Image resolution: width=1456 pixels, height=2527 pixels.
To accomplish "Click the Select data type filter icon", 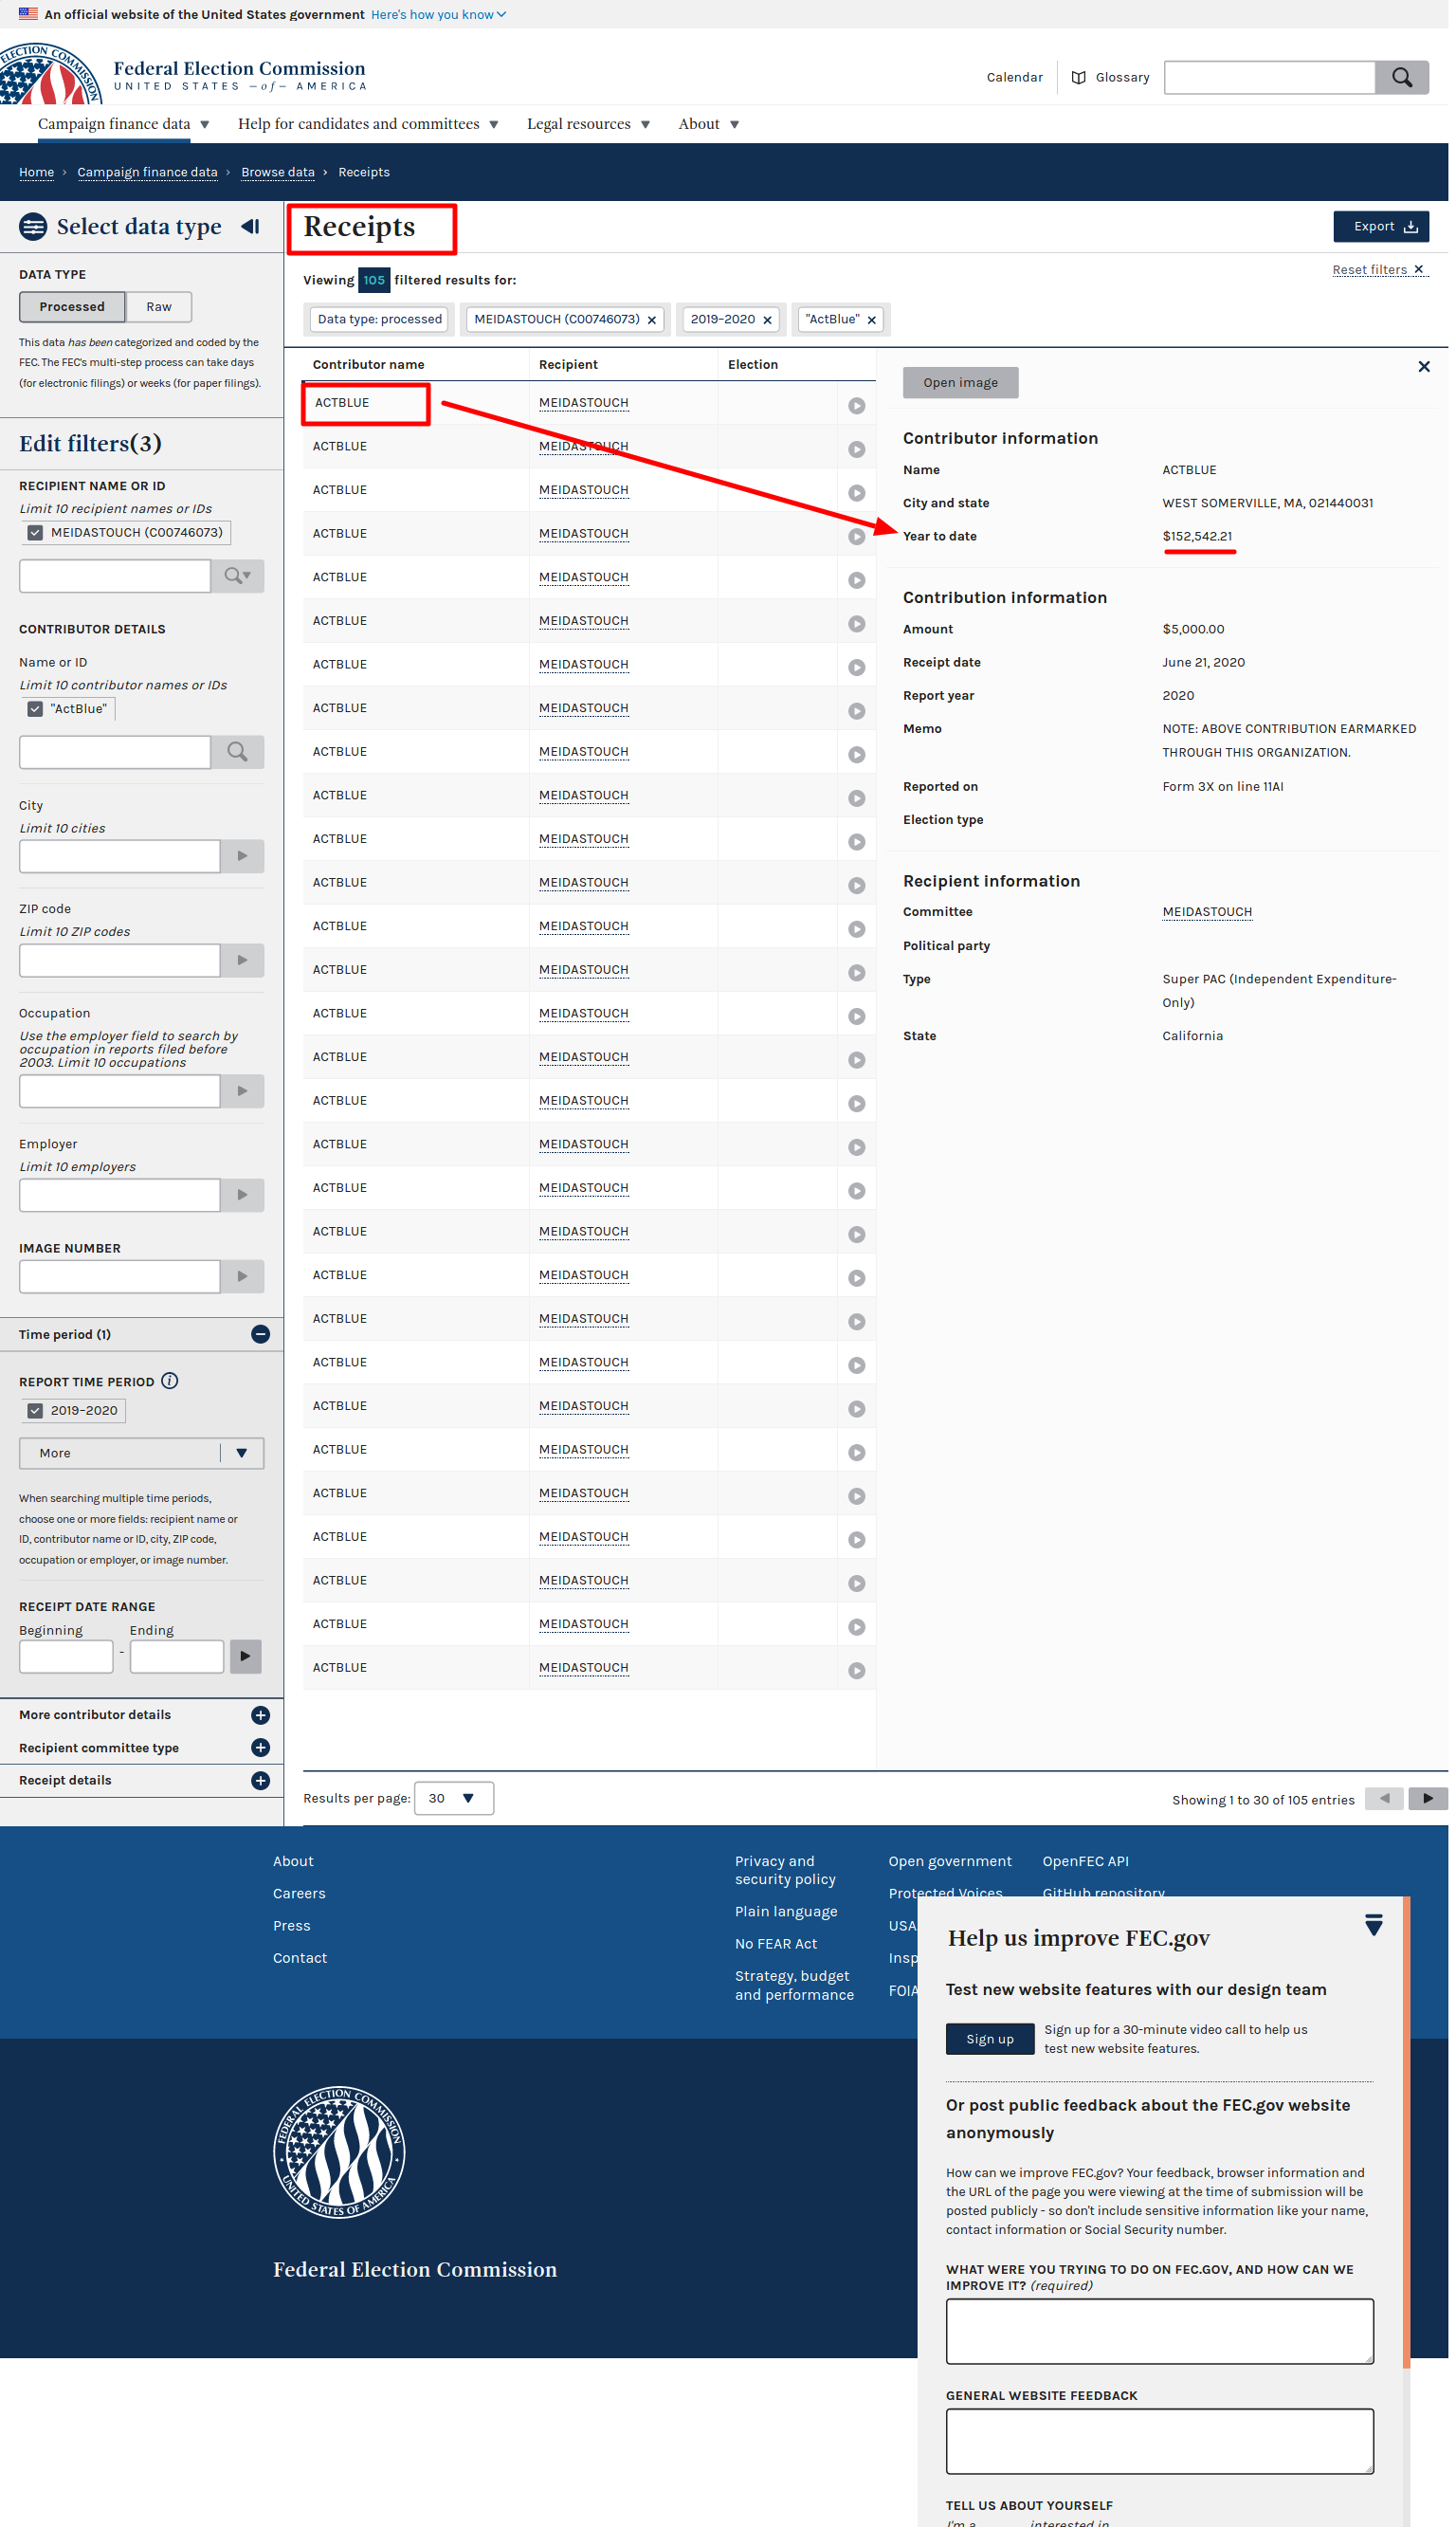I will [x=33, y=226].
